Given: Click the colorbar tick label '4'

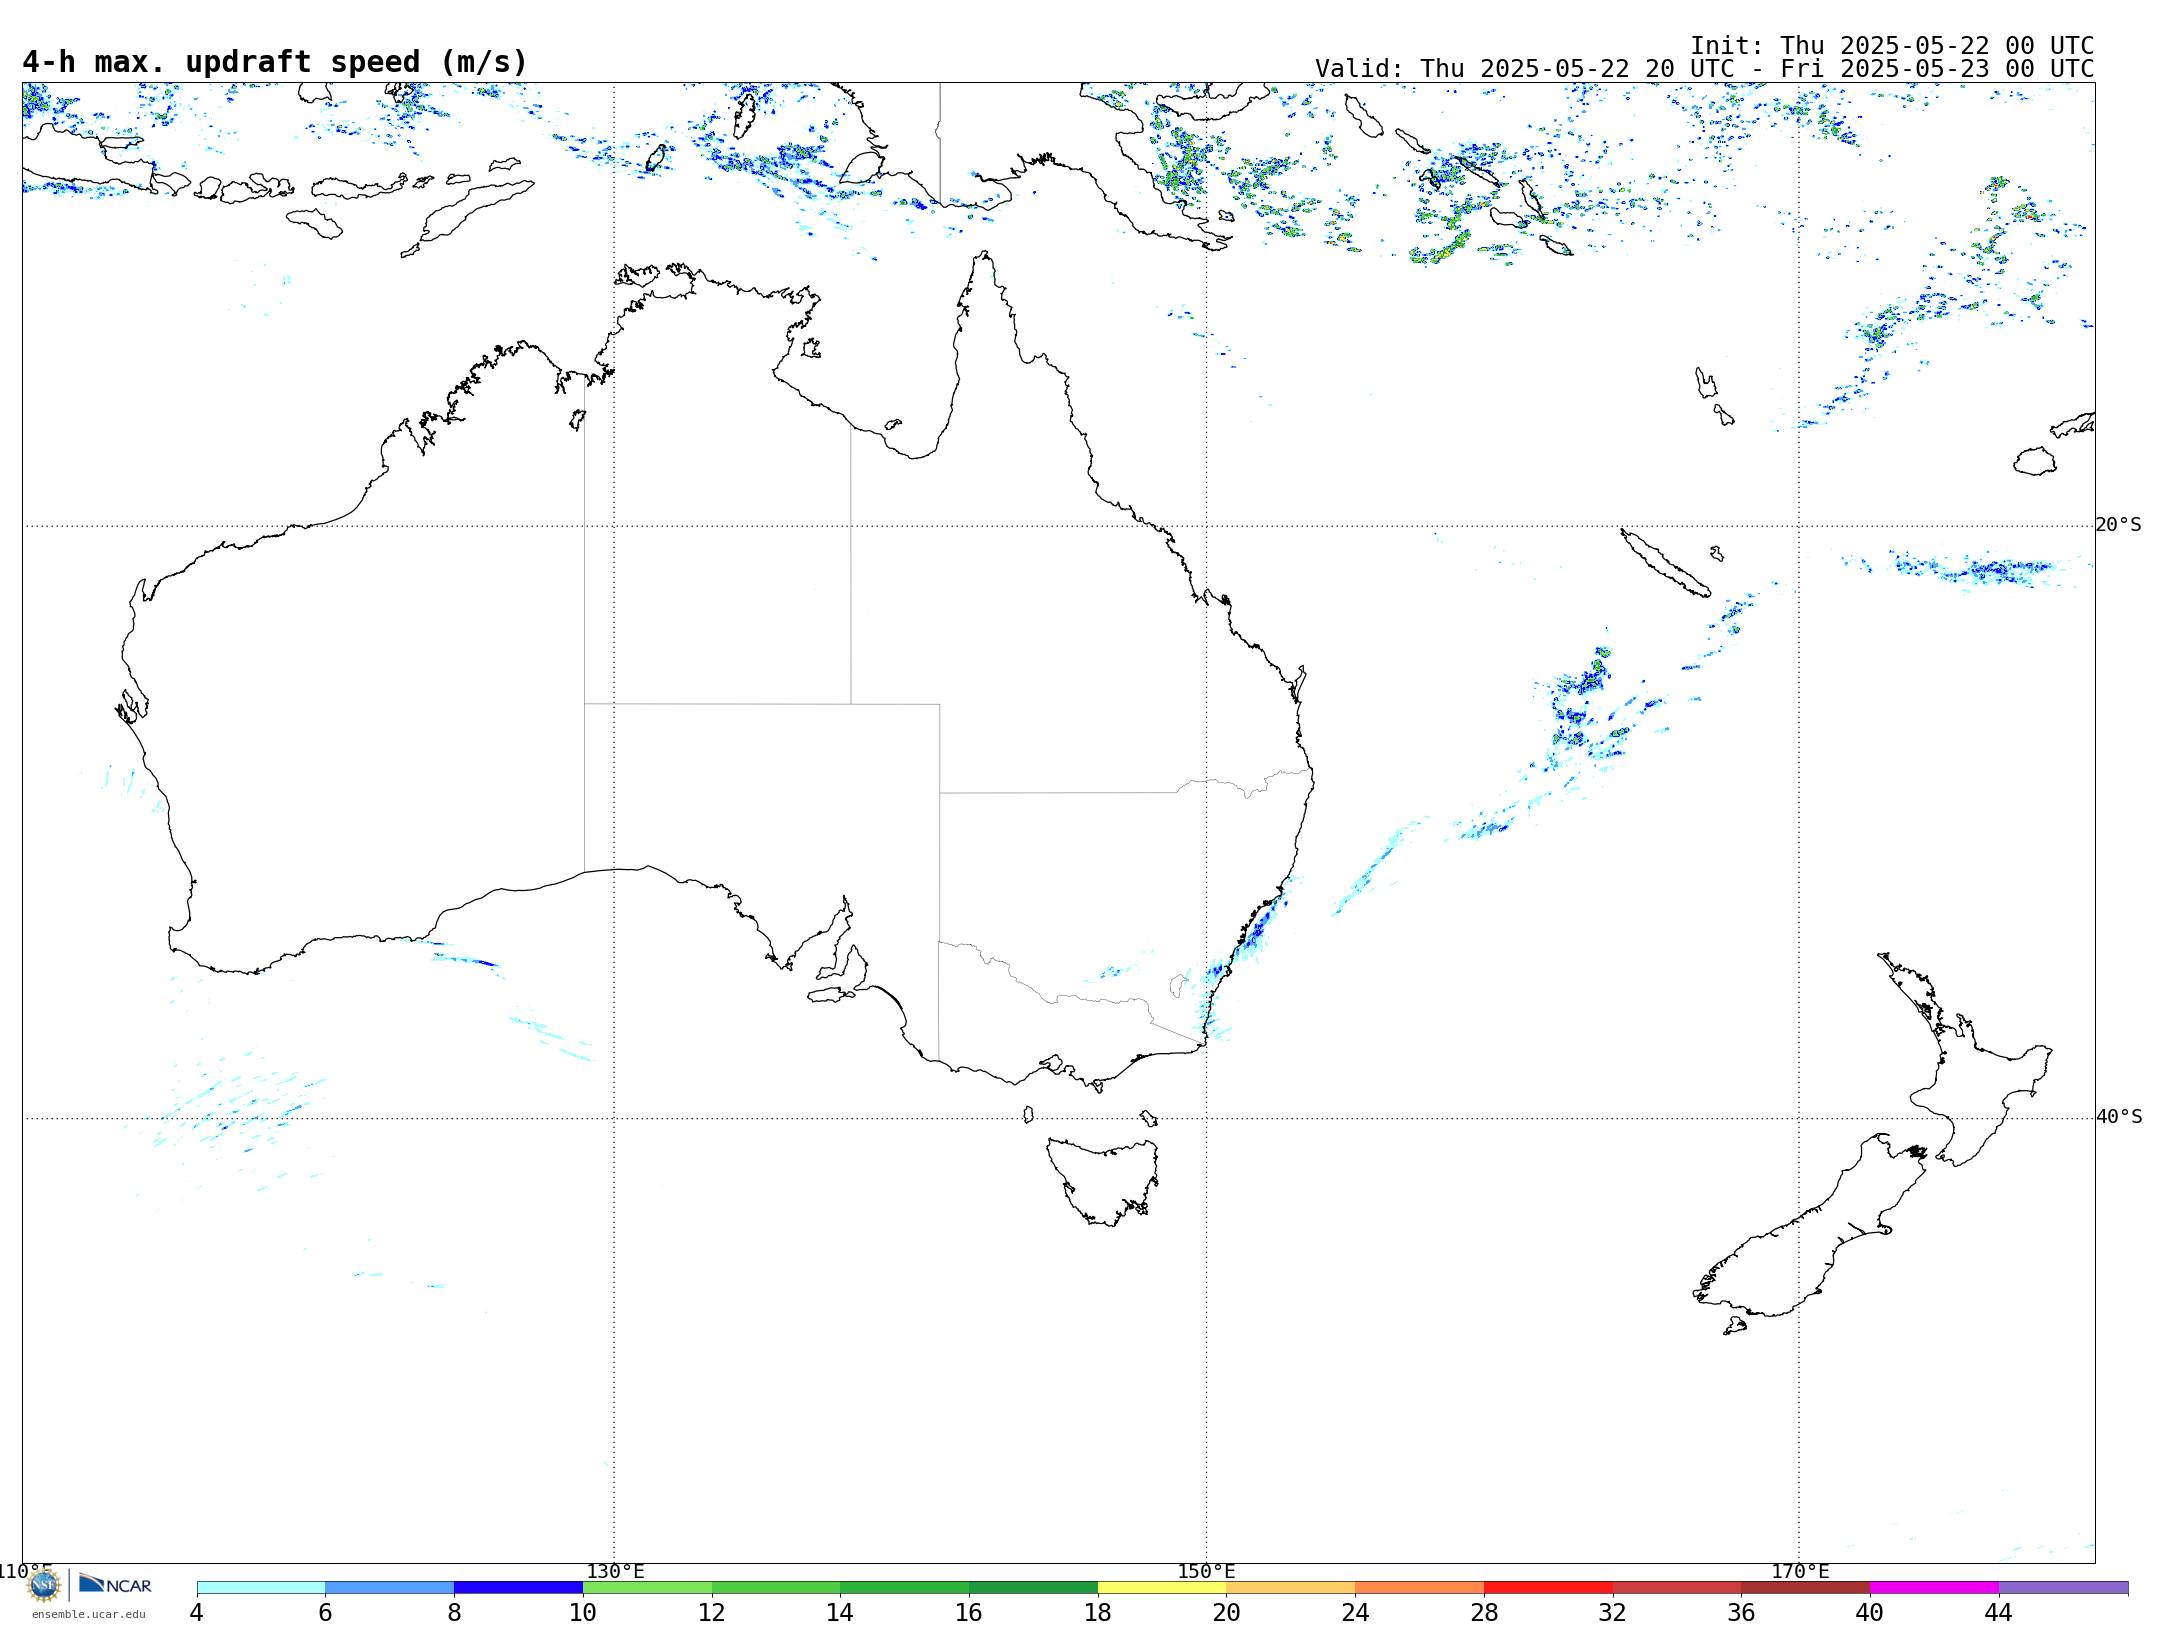Looking at the screenshot, I should [x=197, y=1612].
